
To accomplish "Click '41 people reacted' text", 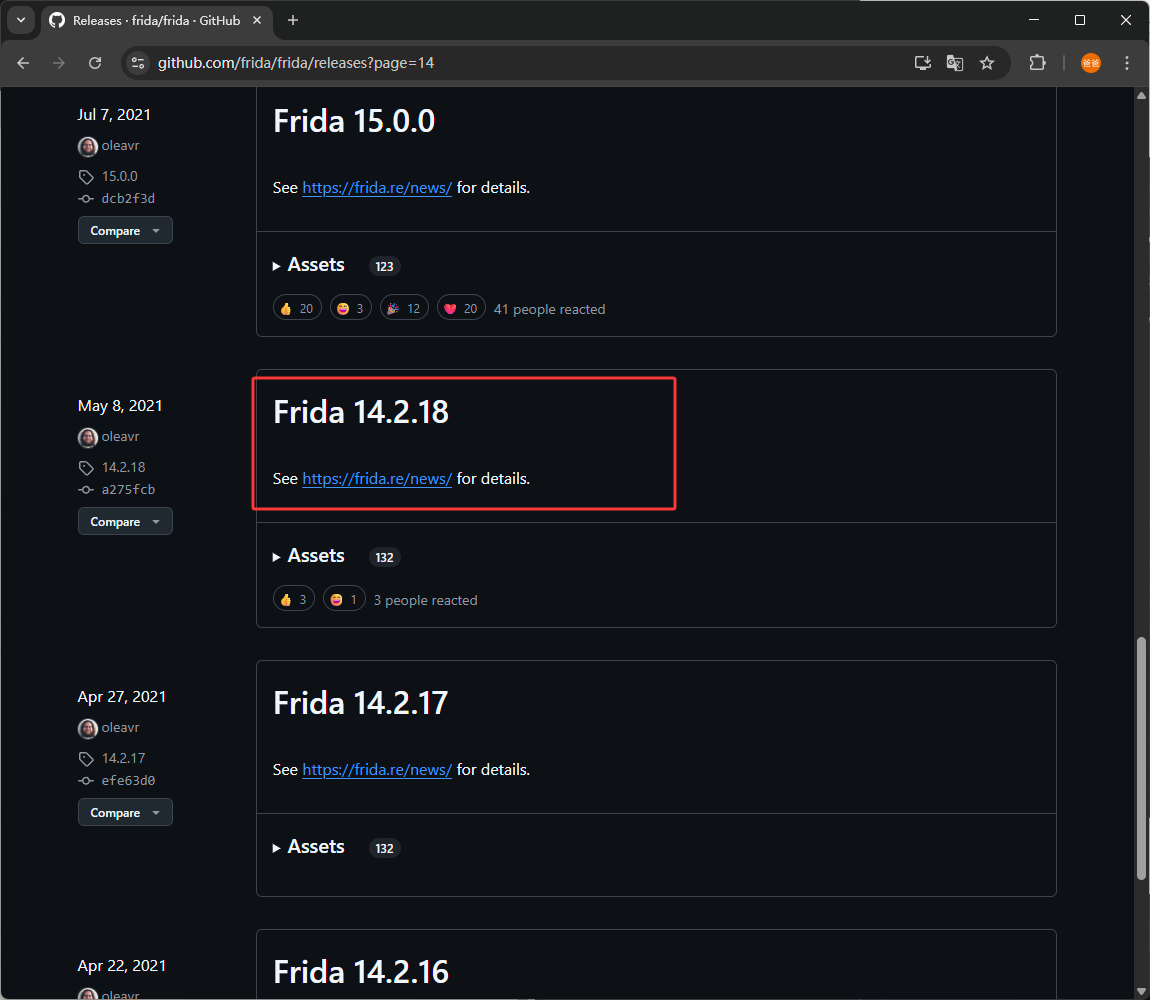I will (x=549, y=310).
